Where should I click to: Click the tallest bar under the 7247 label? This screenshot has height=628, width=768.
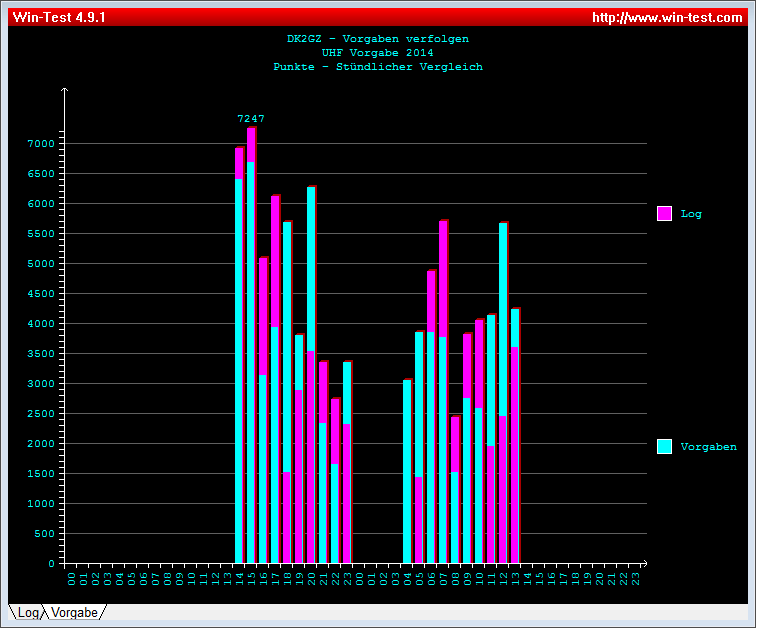pos(252,340)
